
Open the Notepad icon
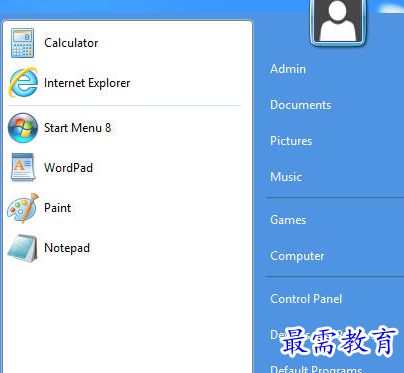point(22,248)
